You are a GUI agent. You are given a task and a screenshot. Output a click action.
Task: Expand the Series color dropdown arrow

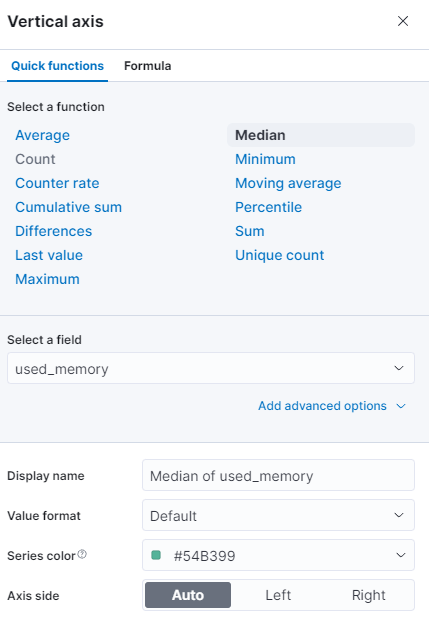click(x=400, y=555)
